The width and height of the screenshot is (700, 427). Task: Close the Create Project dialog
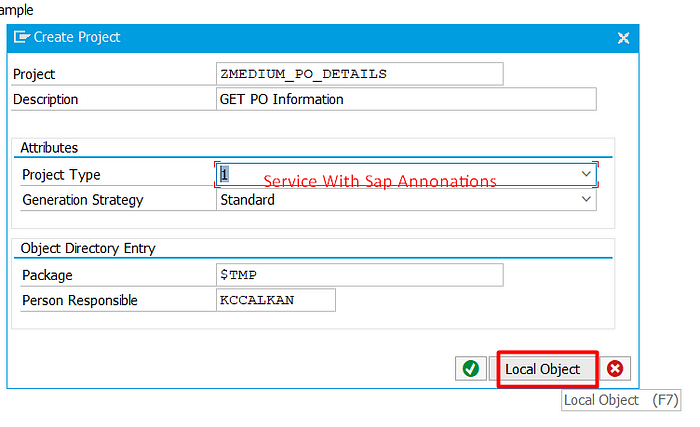point(623,38)
